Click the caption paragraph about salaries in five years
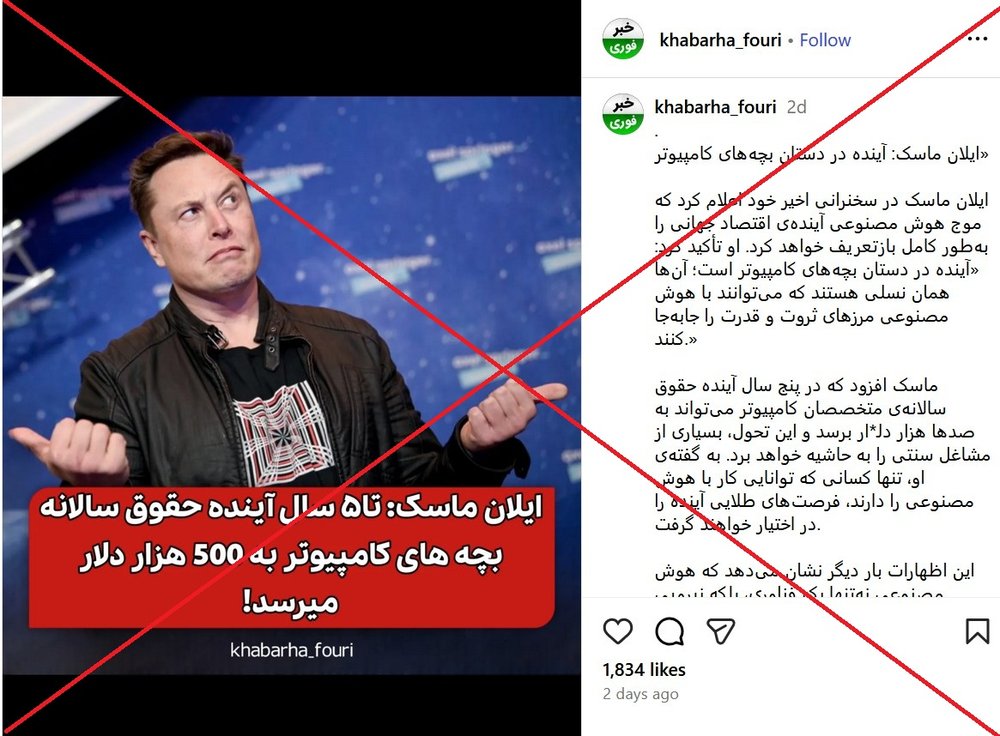The width and height of the screenshot is (1000, 736). 821,455
